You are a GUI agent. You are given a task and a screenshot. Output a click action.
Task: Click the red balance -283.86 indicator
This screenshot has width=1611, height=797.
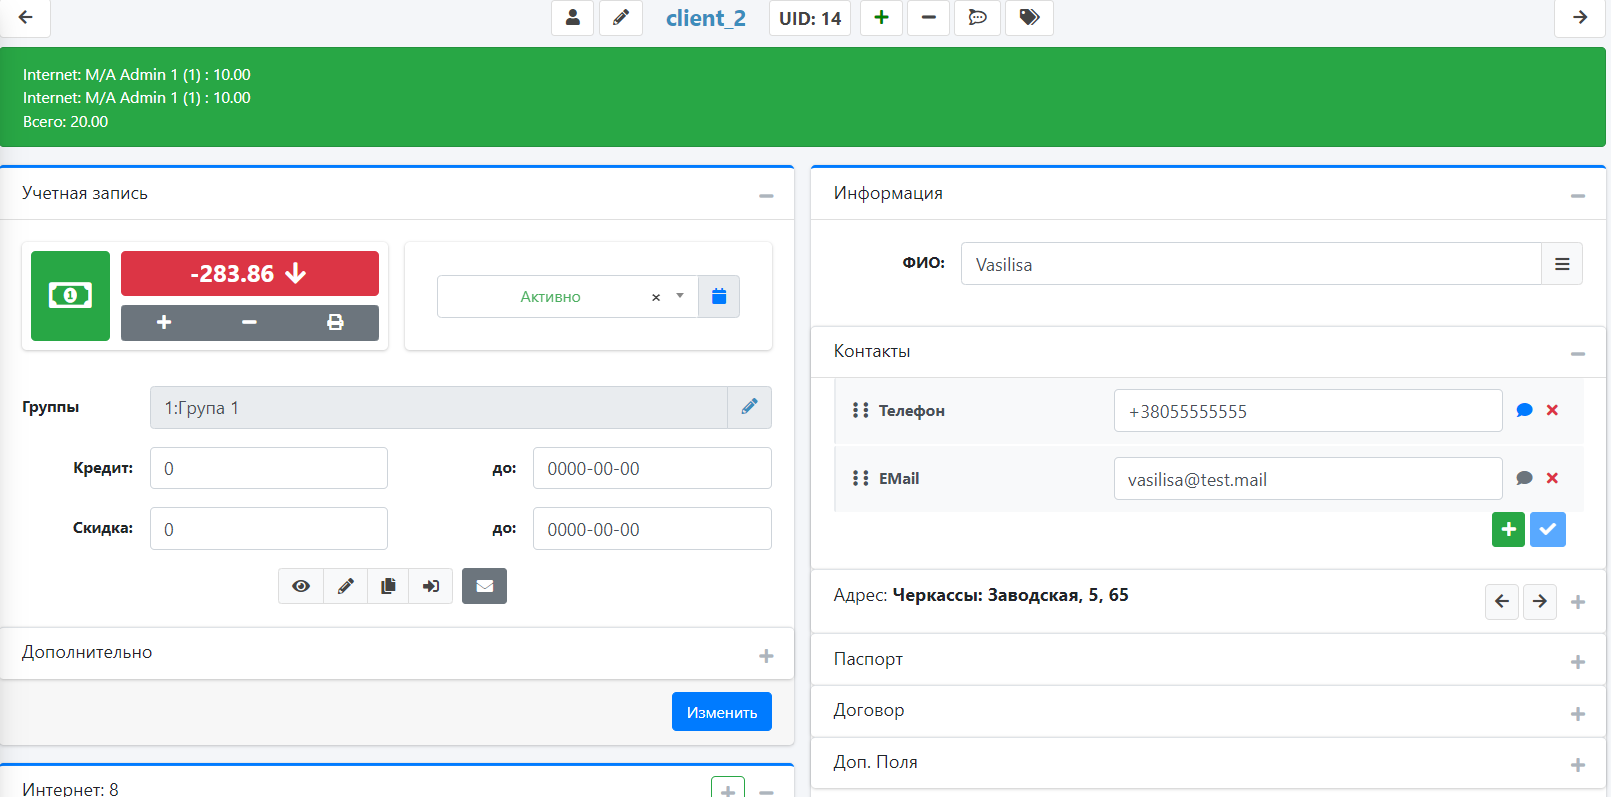(250, 274)
